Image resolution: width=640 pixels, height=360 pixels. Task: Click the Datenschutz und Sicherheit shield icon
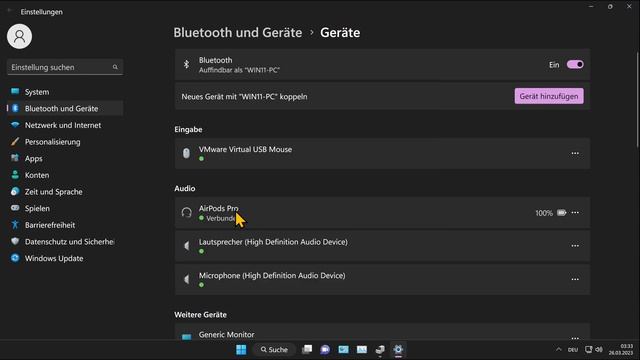15,241
